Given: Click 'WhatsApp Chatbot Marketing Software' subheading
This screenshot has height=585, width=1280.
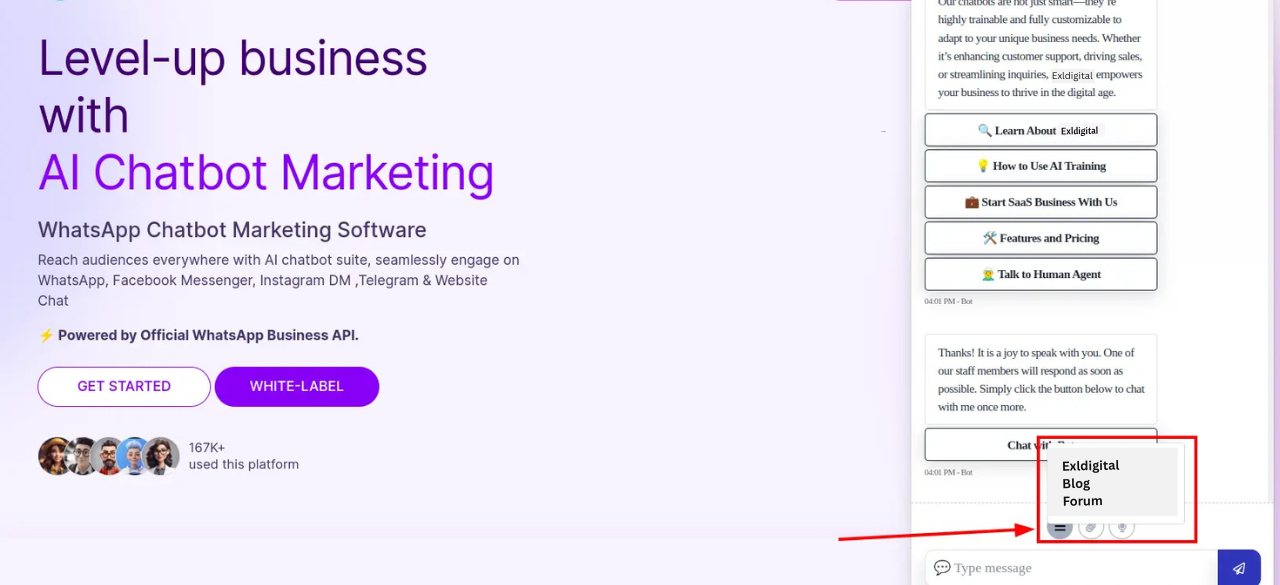Looking at the screenshot, I should pyautogui.click(x=232, y=230).
